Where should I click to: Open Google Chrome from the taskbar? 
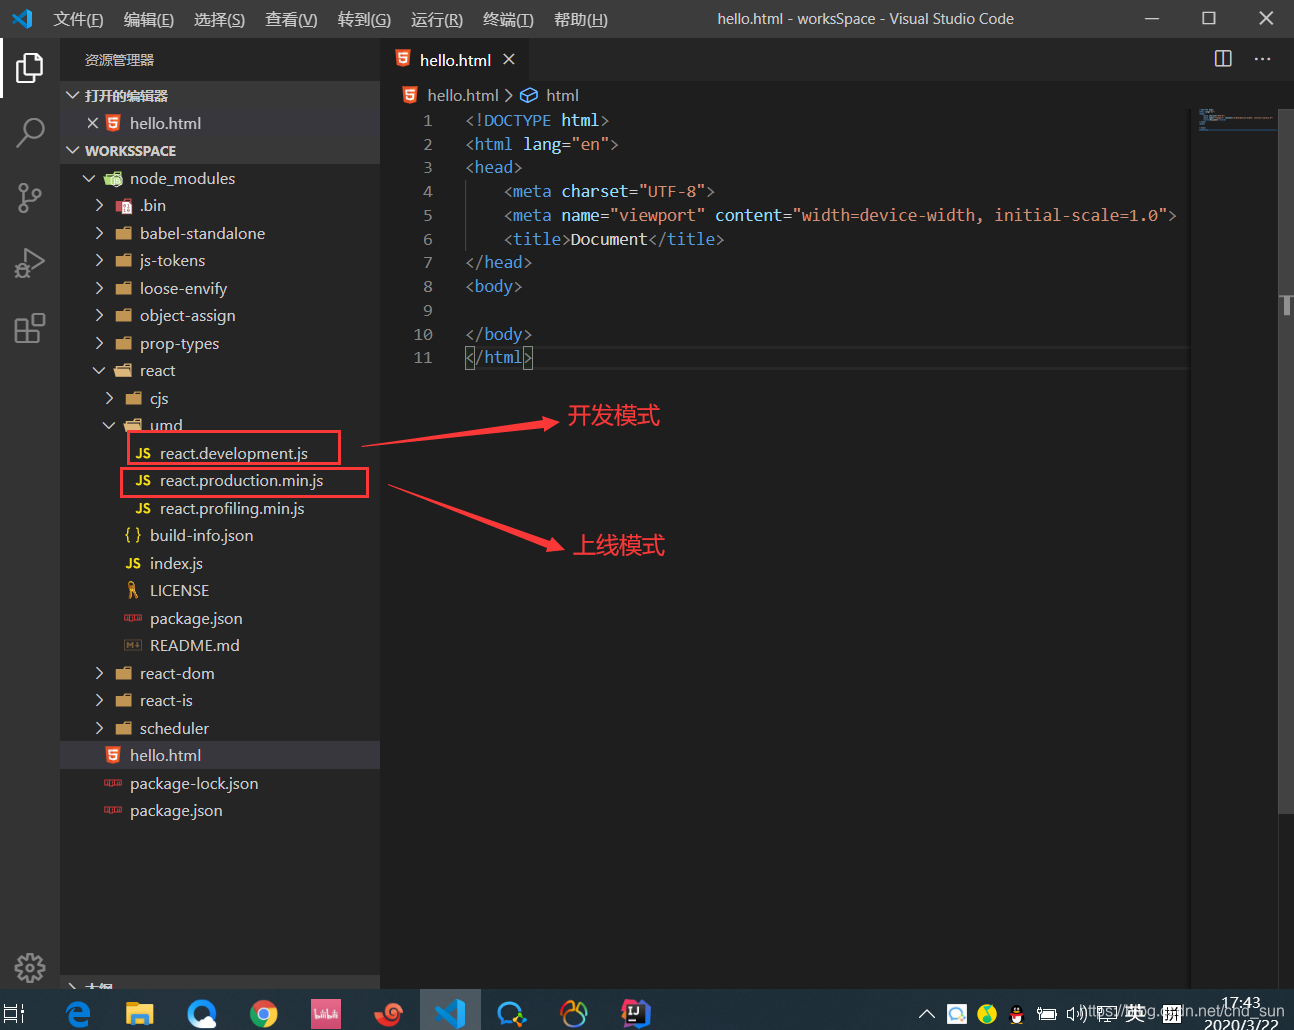(x=264, y=1013)
